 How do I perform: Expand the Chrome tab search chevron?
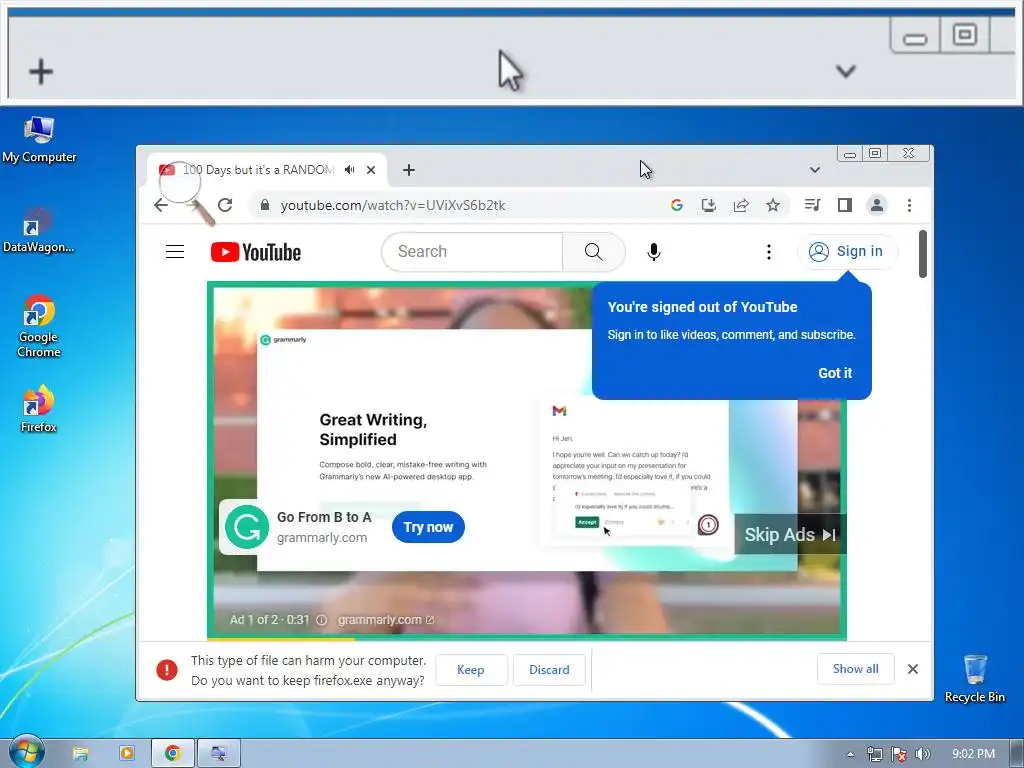click(814, 170)
